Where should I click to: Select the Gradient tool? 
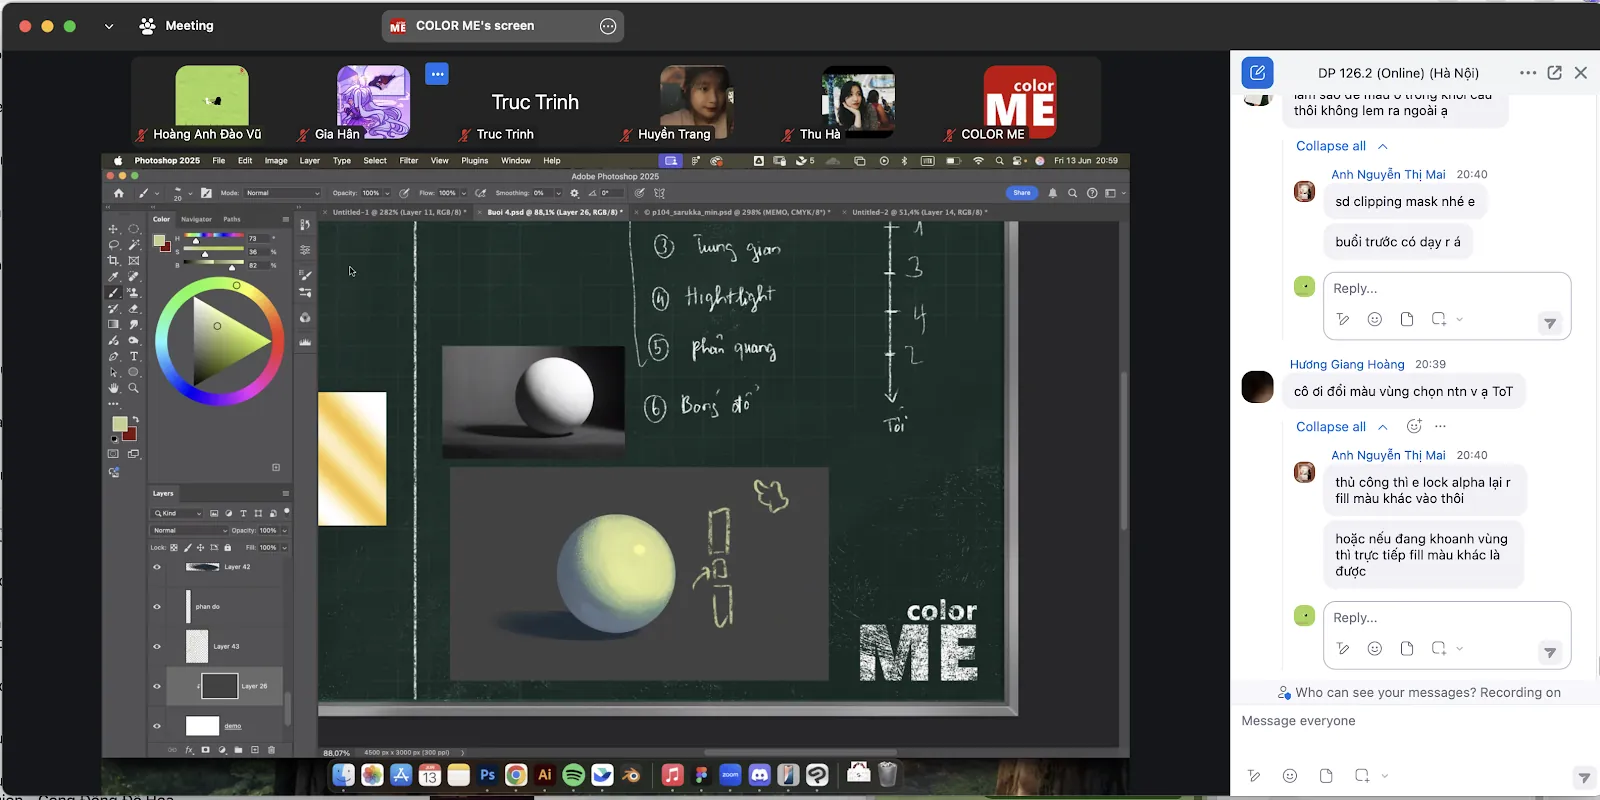(x=113, y=325)
